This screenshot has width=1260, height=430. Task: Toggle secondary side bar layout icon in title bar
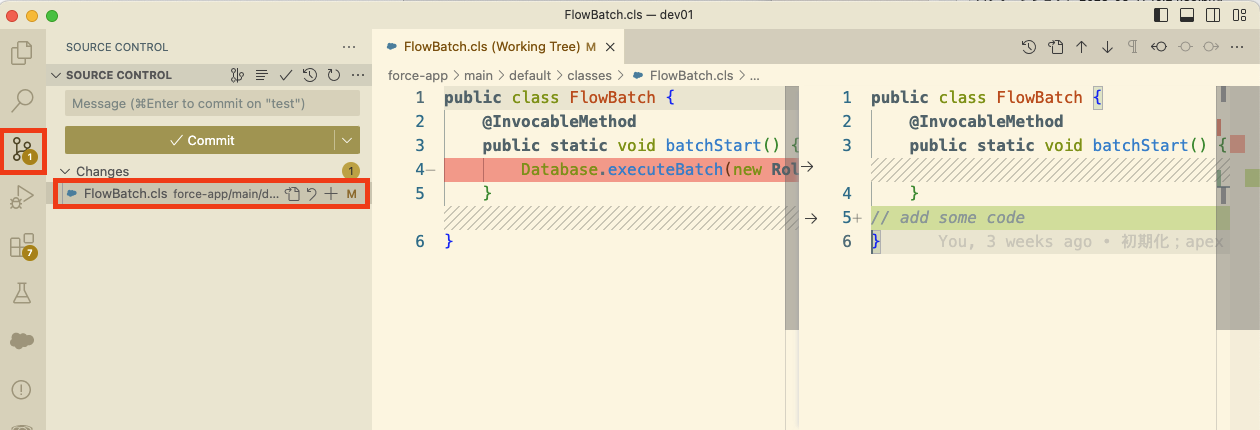(1213, 15)
